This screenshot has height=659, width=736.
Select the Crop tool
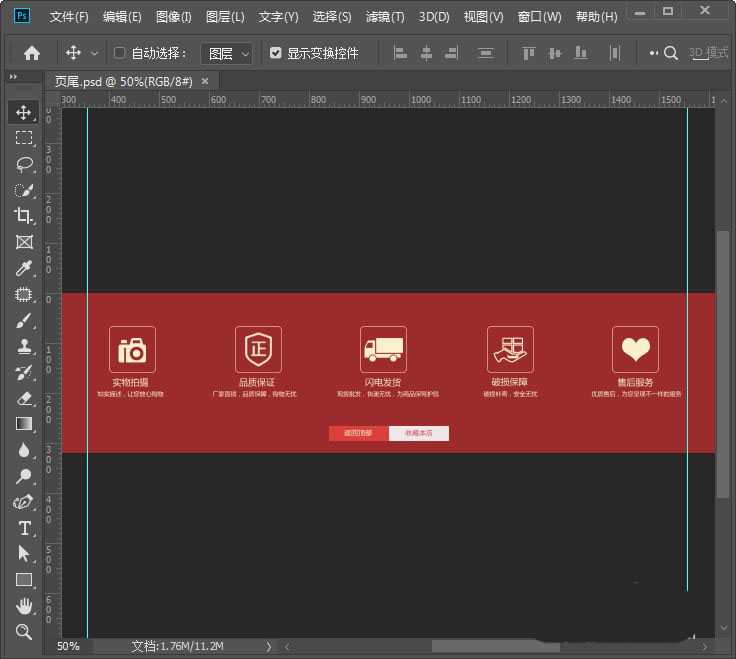click(24, 216)
